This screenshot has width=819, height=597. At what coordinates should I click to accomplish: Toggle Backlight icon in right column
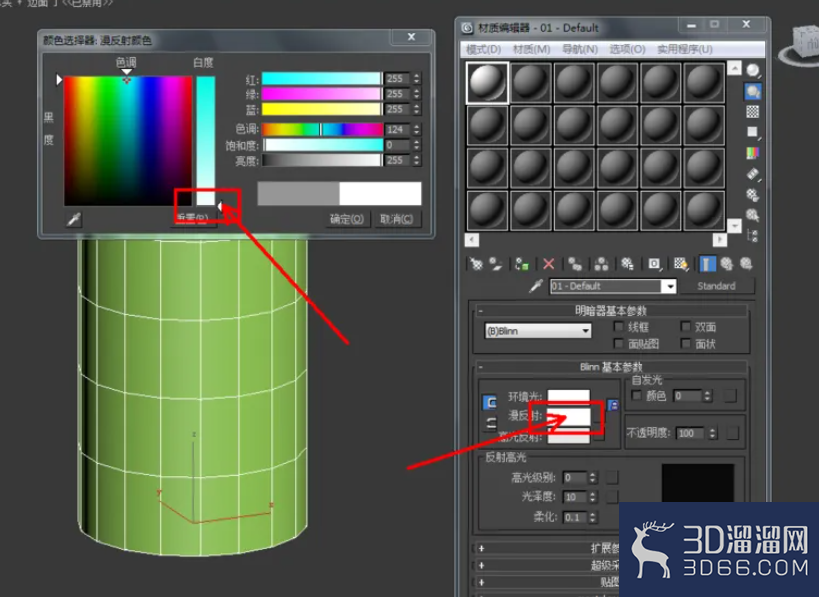pos(753,91)
